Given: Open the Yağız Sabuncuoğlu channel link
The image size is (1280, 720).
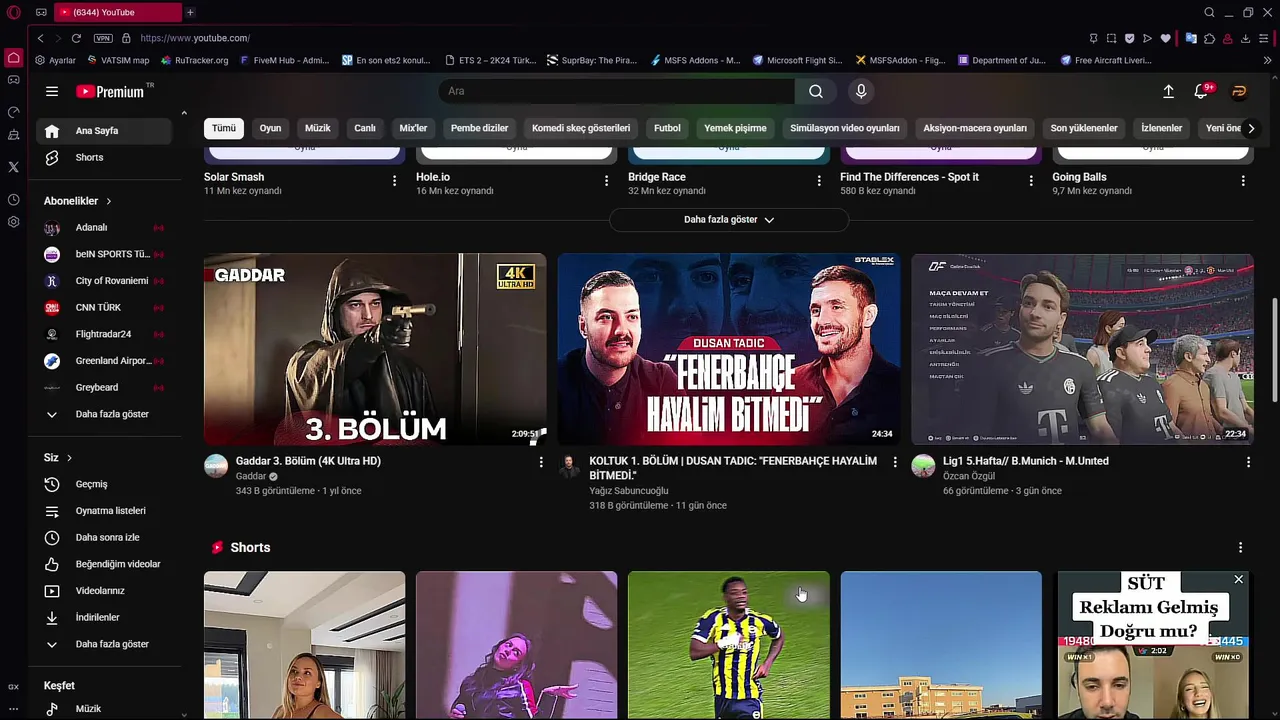Looking at the screenshot, I should pos(628,491).
